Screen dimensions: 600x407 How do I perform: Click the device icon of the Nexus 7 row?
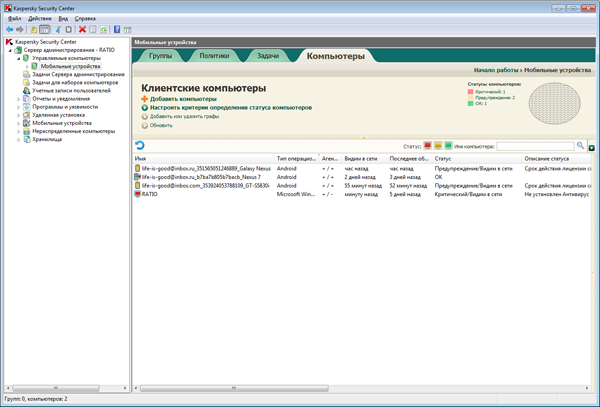(x=138, y=177)
